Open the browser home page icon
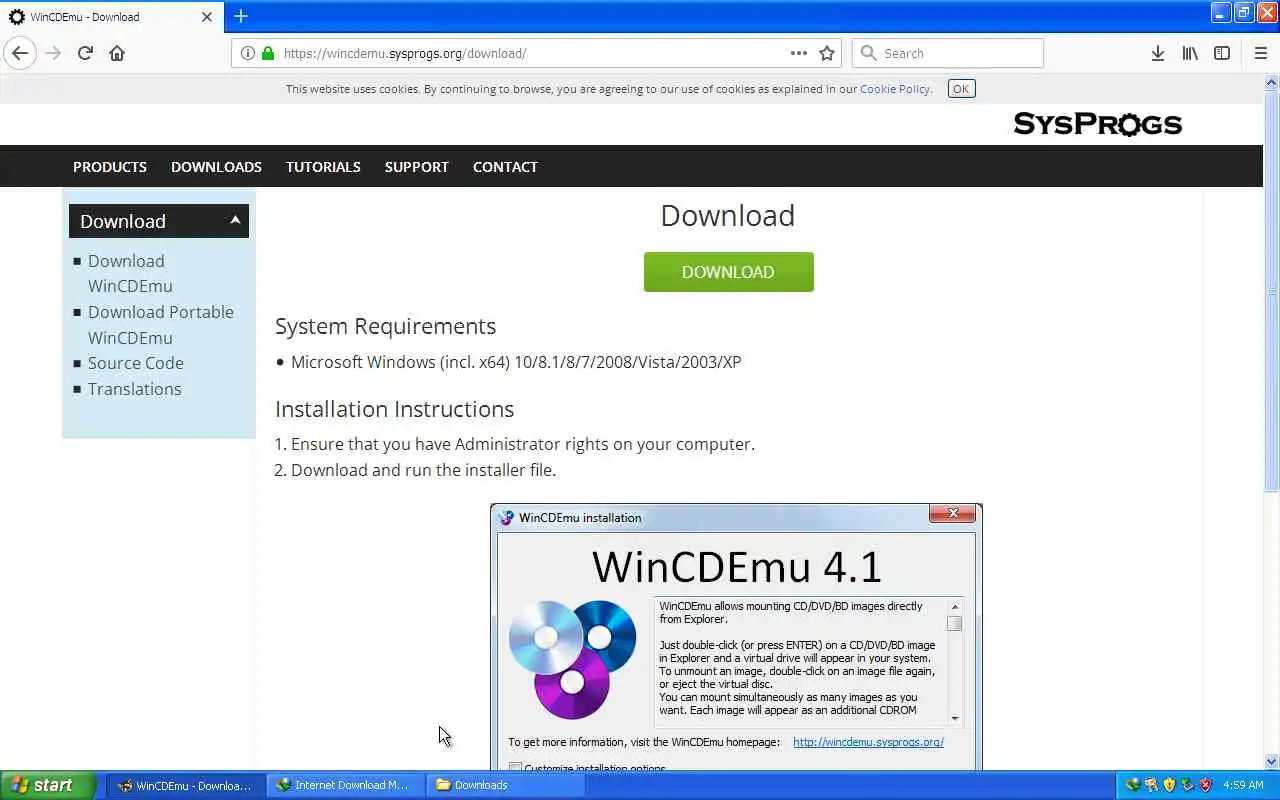 click(117, 53)
